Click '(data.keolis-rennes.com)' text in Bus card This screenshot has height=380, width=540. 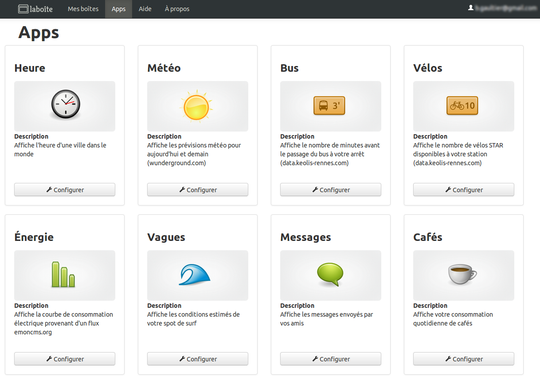(314, 163)
